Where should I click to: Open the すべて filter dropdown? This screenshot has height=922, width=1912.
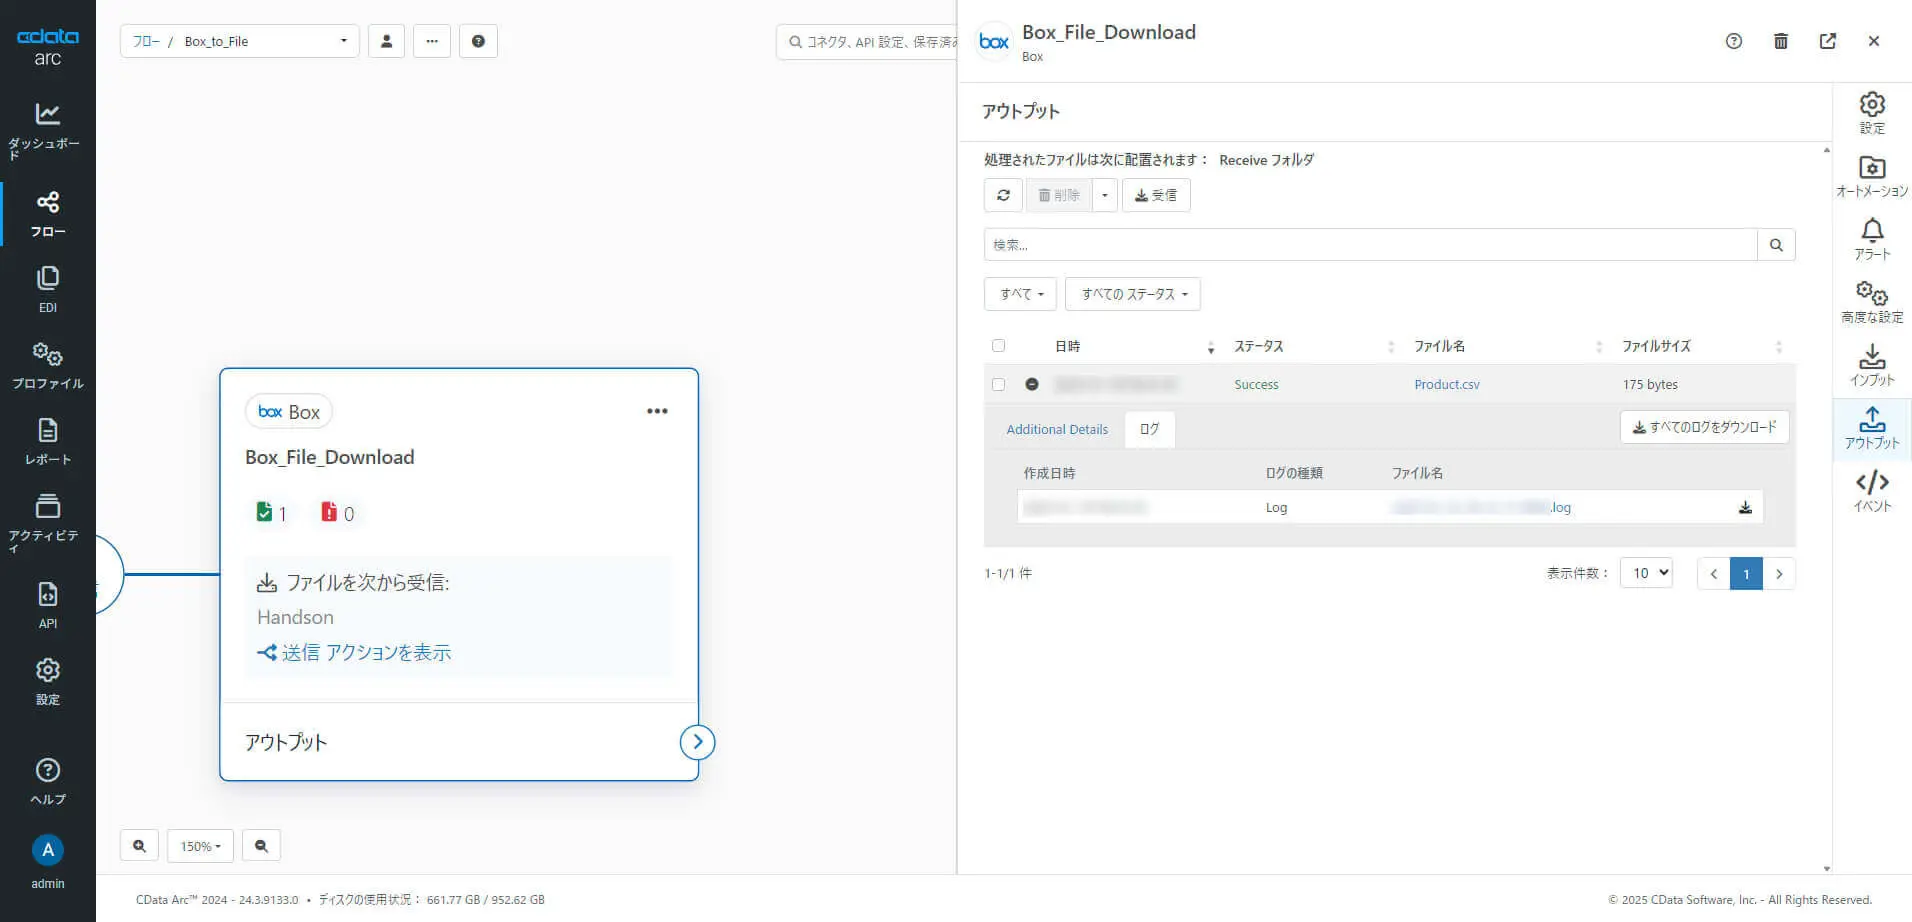point(1021,294)
